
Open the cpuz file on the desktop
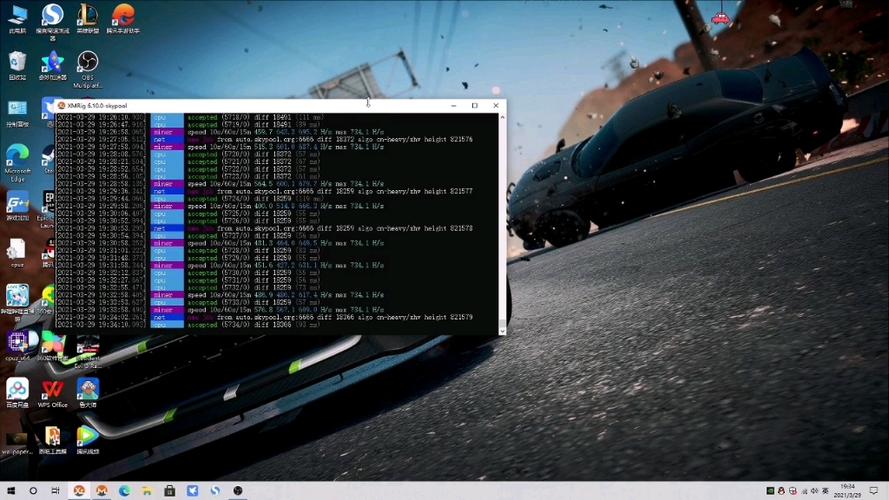[x=17, y=253]
